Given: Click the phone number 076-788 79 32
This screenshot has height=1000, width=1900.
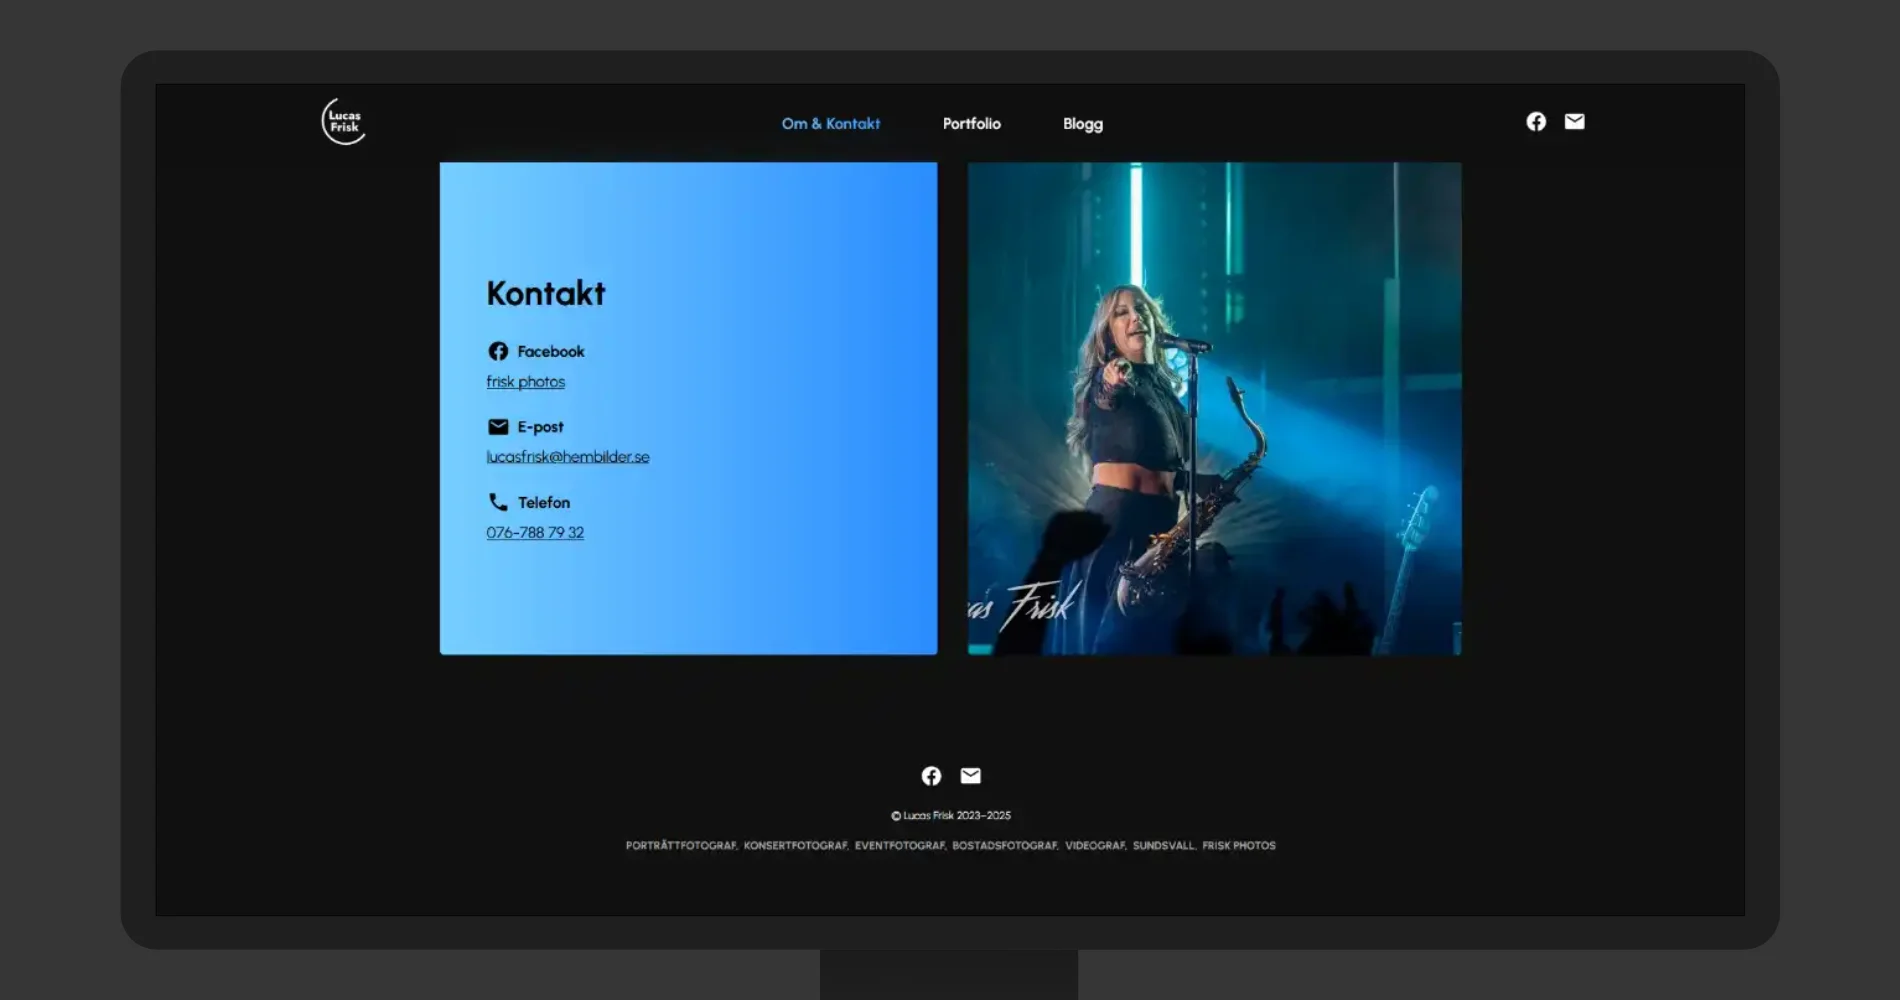Looking at the screenshot, I should 535,533.
